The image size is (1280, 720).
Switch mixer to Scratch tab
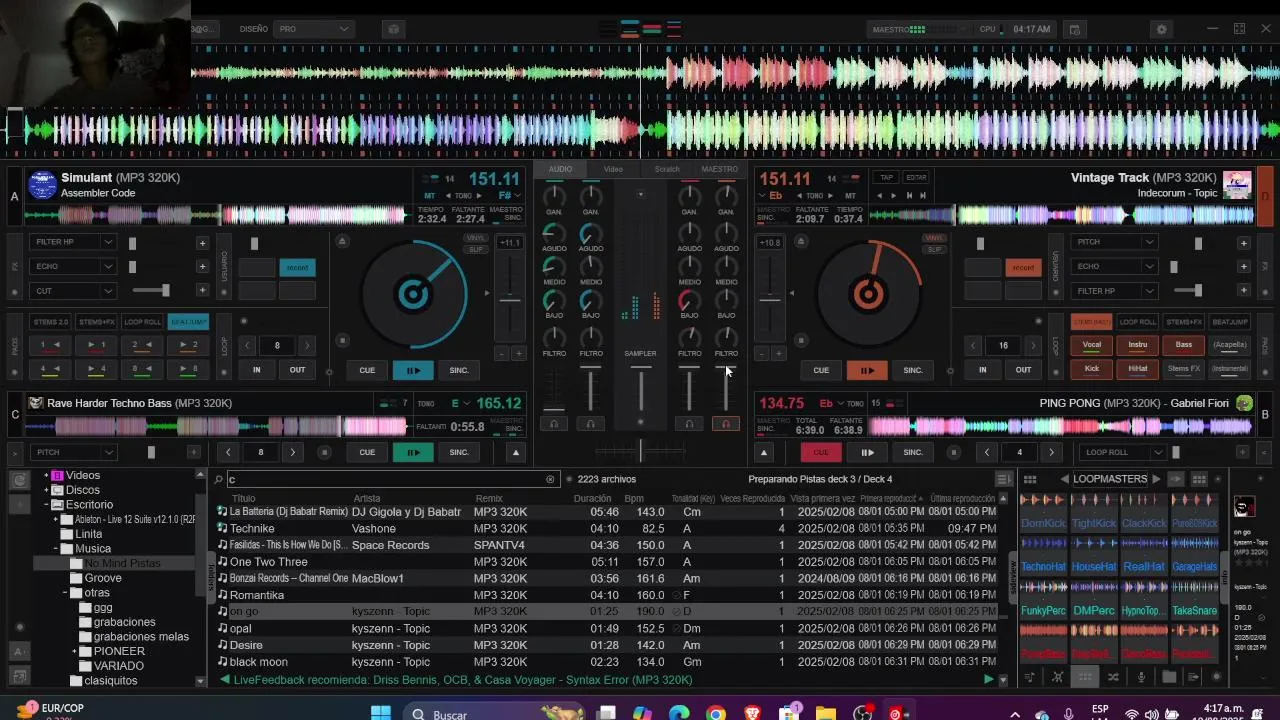coord(667,169)
